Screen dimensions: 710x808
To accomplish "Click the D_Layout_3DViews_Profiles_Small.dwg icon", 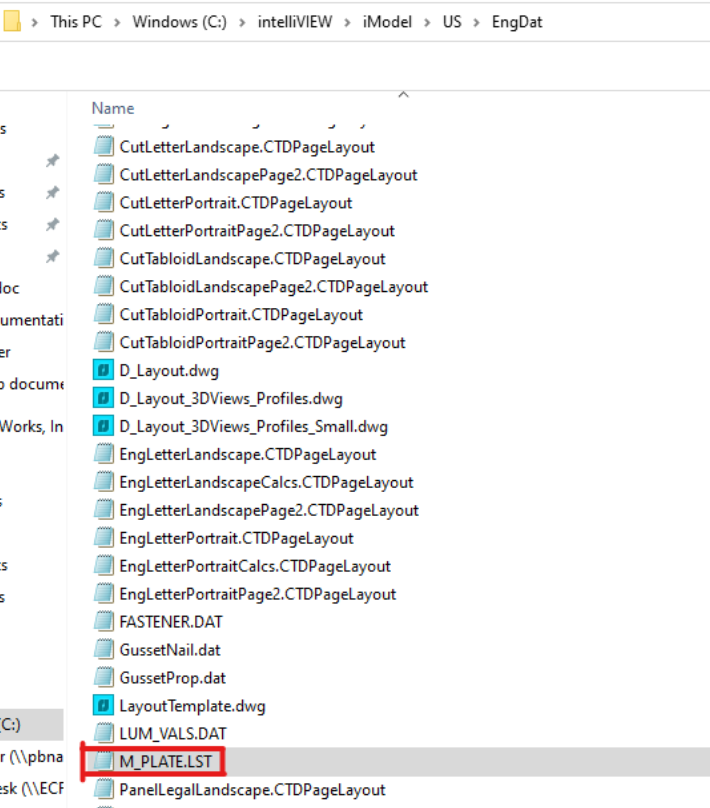I will tap(103, 427).
